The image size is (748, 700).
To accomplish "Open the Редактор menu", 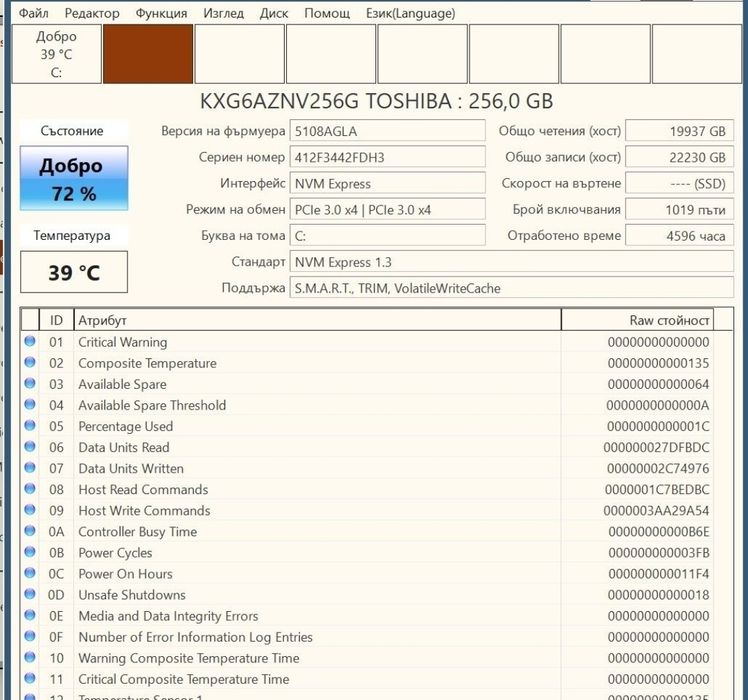I will point(92,13).
